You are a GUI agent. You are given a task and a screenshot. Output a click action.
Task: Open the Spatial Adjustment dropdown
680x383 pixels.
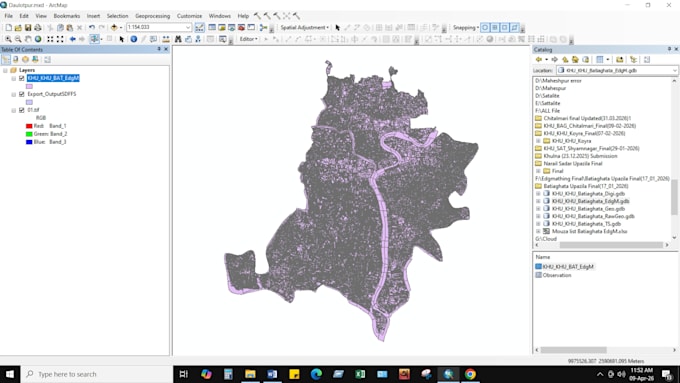click(304, 27)
